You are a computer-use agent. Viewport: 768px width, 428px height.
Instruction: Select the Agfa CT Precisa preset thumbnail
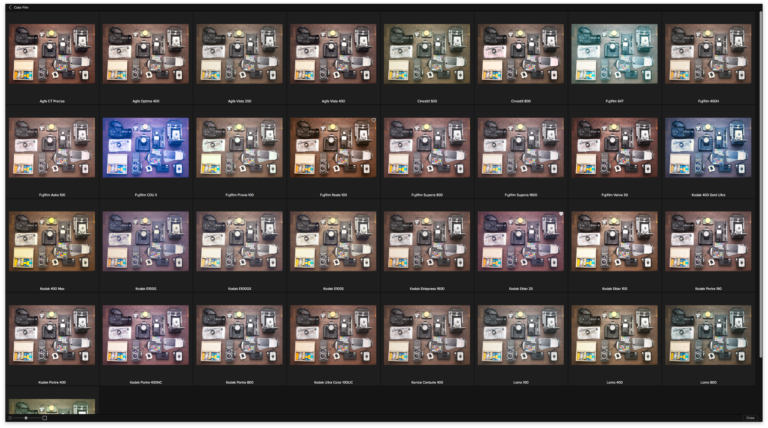coord(52,54)
